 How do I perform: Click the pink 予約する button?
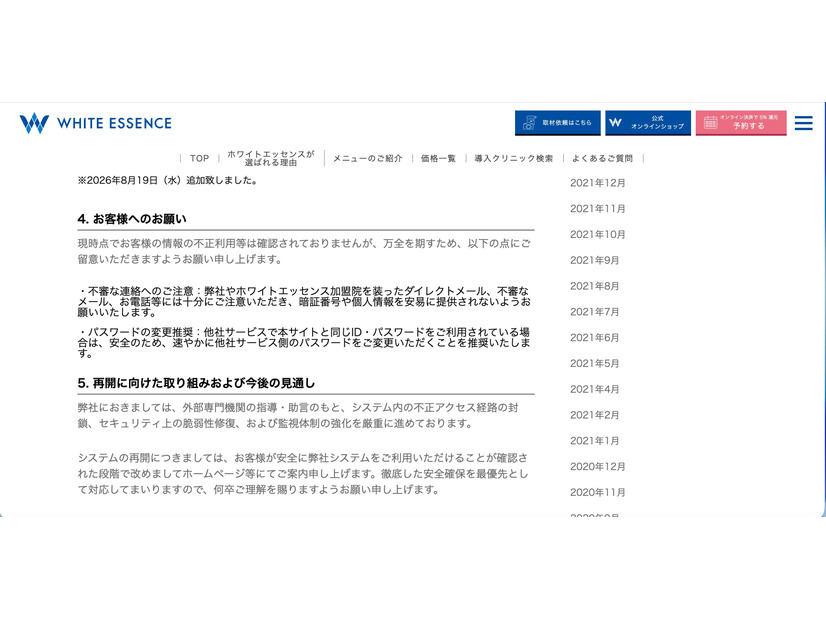[741, 123]
